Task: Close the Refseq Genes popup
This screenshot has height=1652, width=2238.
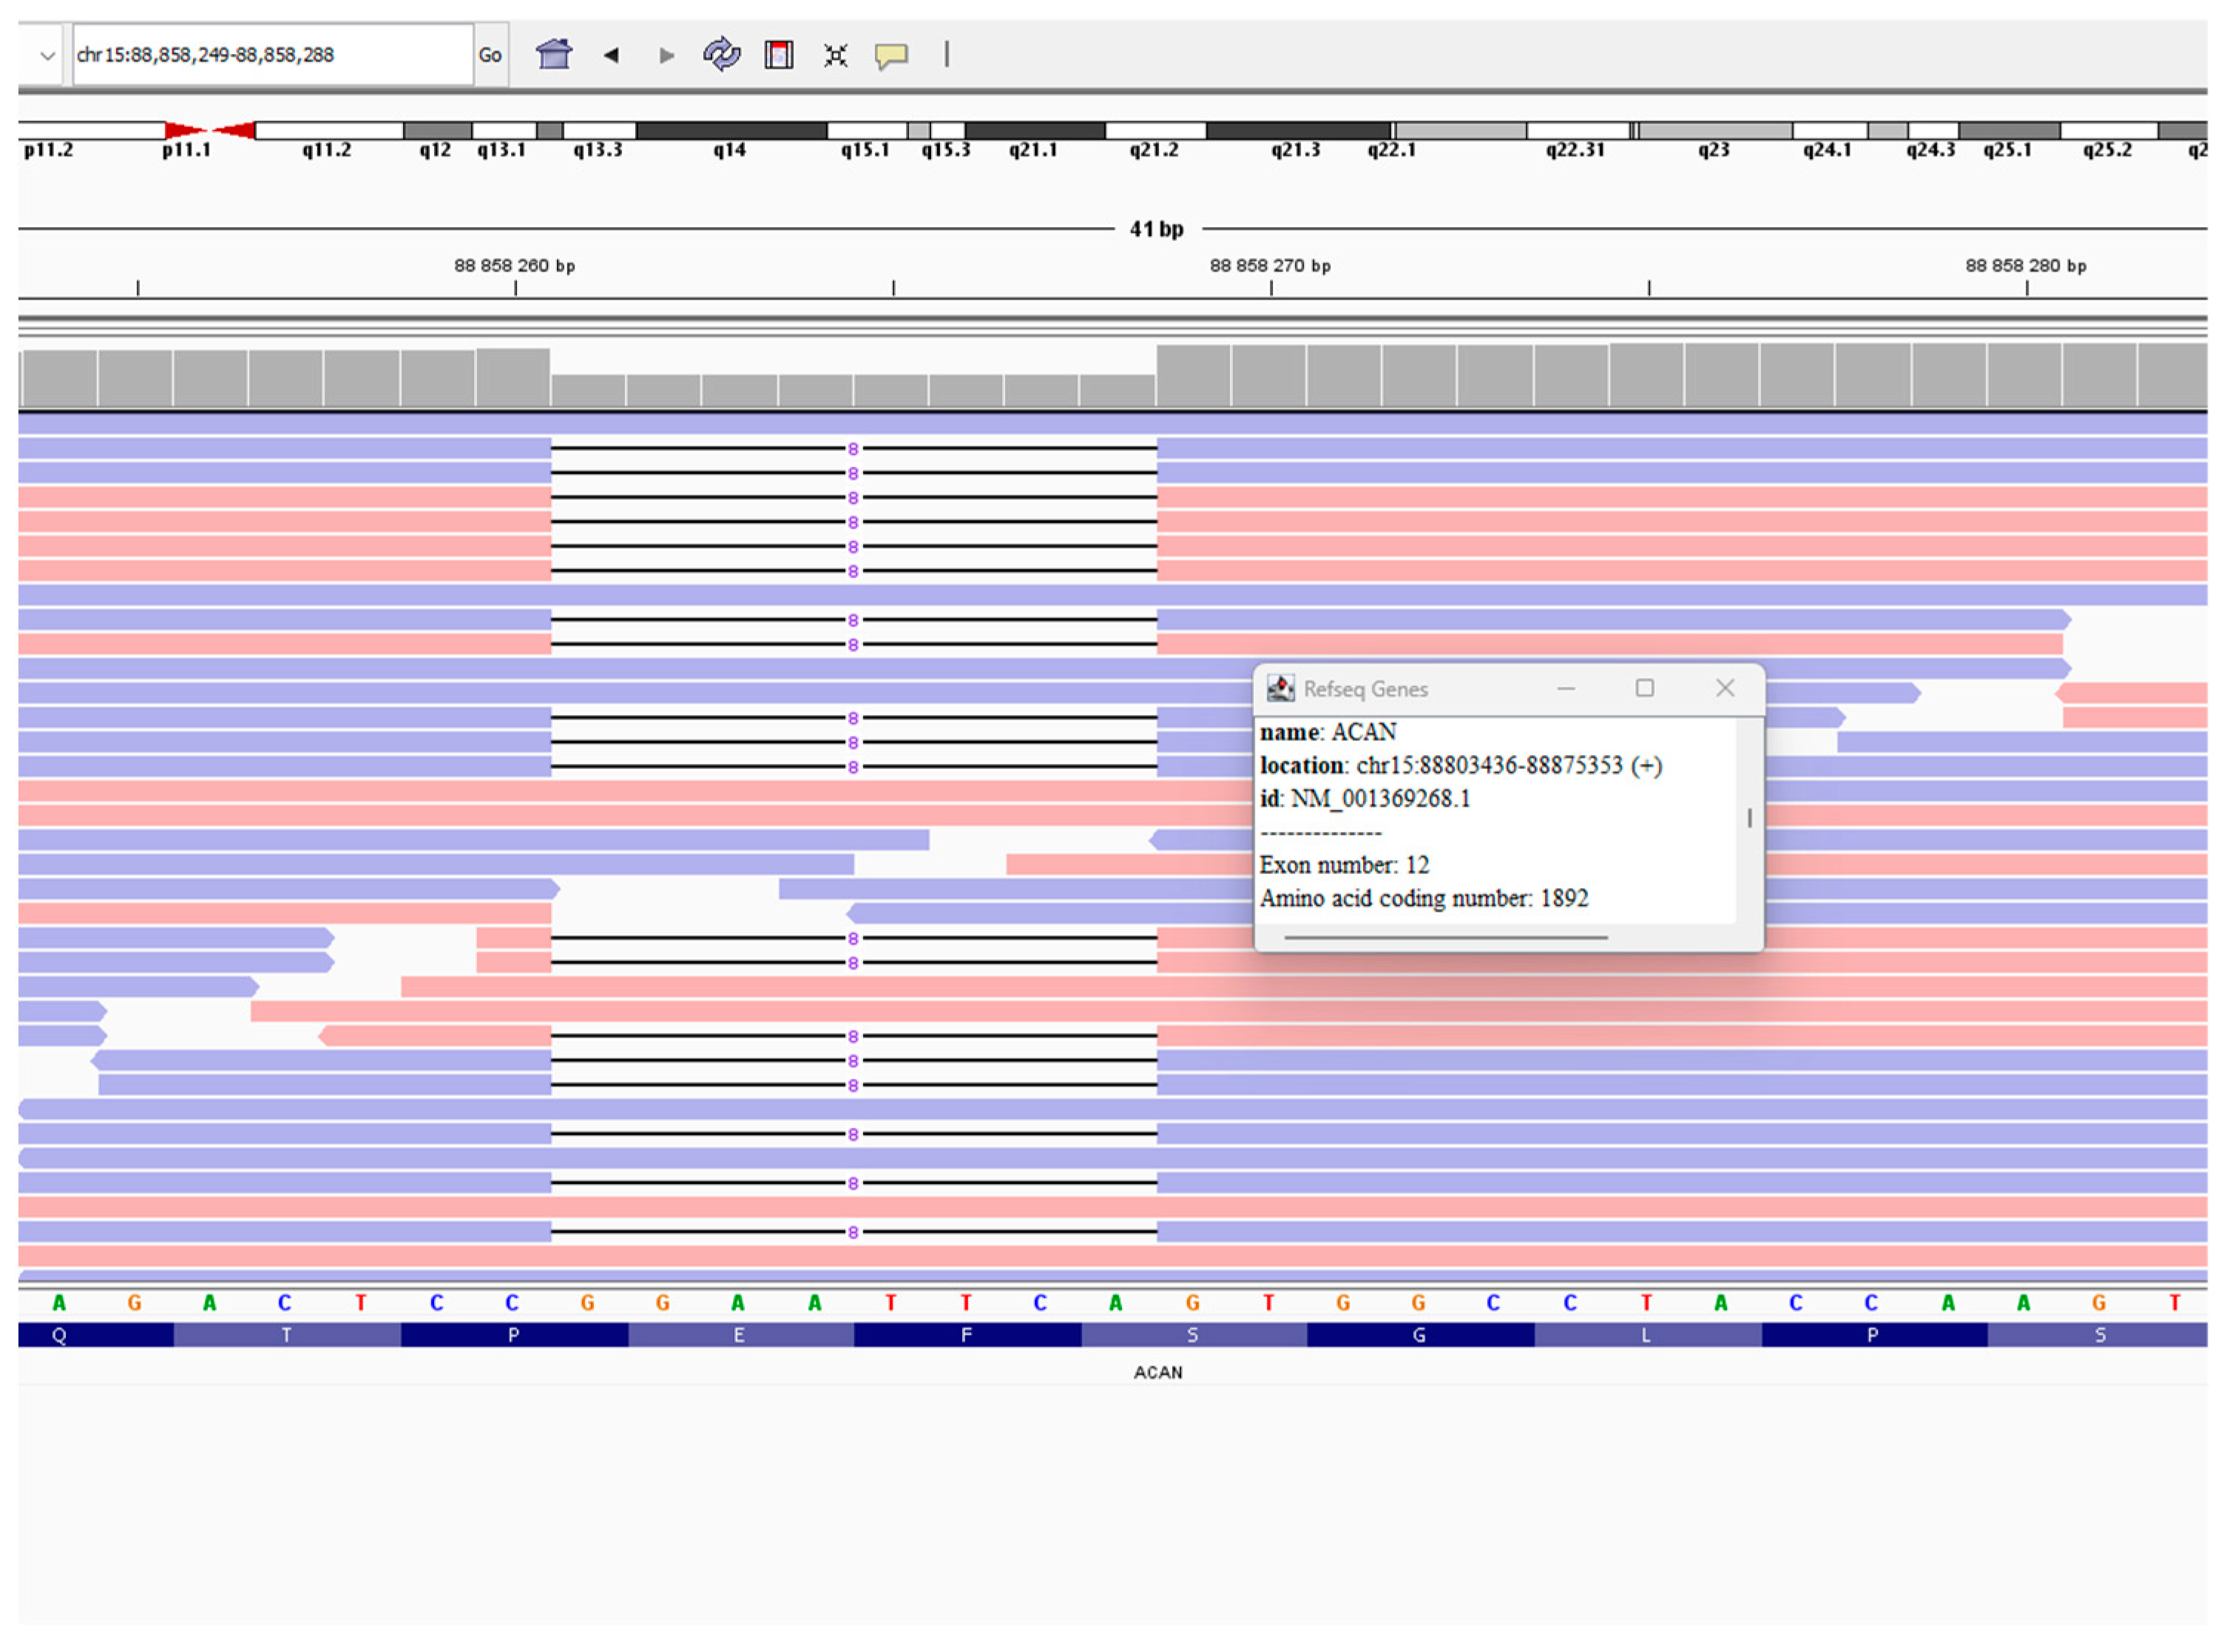Action: click(x=1725, y=689)
